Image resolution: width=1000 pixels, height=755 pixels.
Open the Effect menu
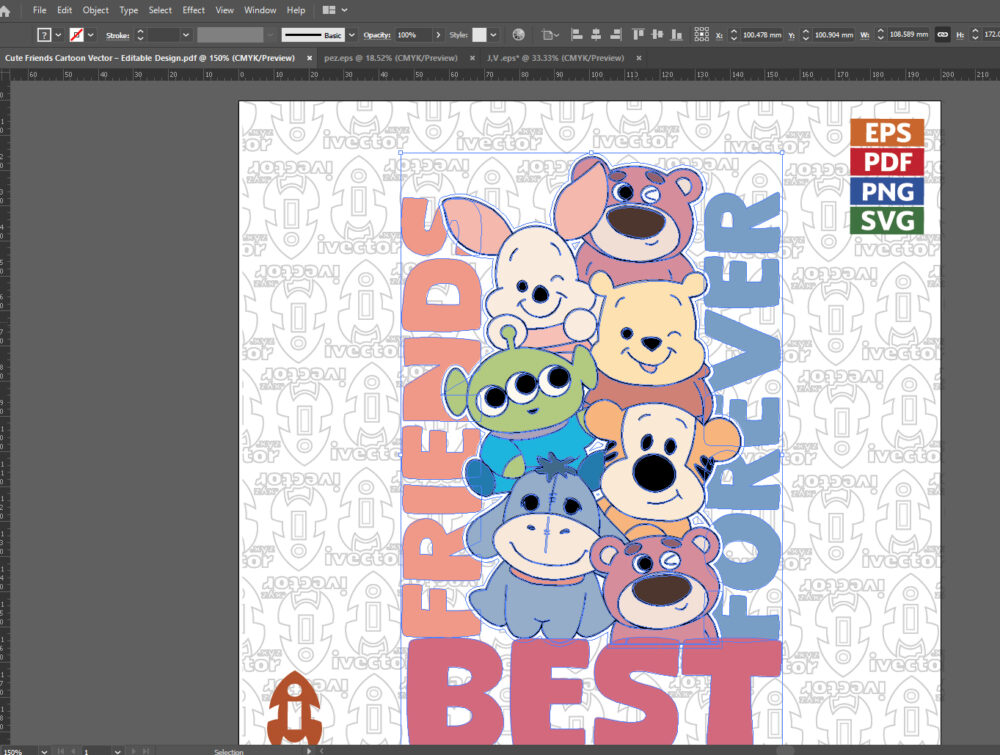click(x=194, y=10)
